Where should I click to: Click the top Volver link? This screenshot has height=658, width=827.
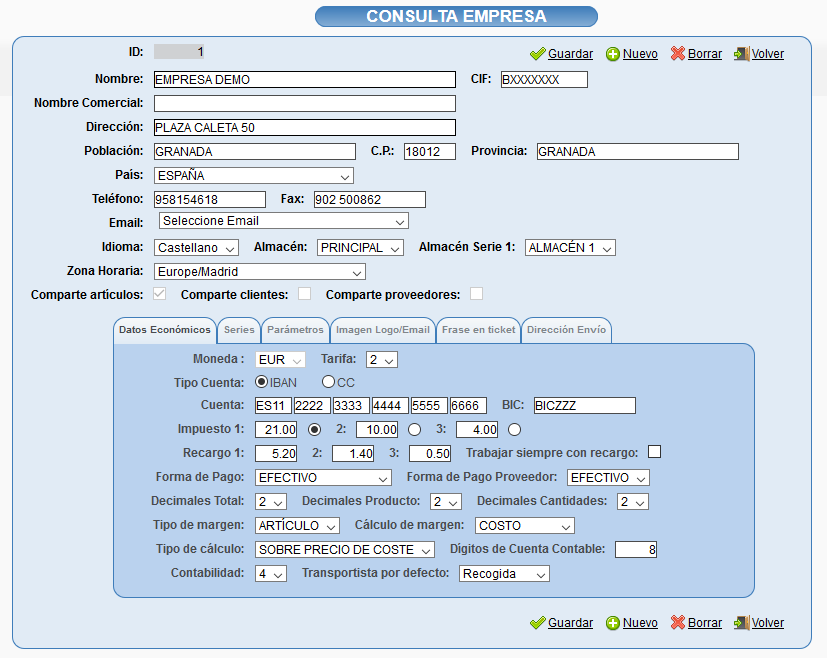click(767, 54)
